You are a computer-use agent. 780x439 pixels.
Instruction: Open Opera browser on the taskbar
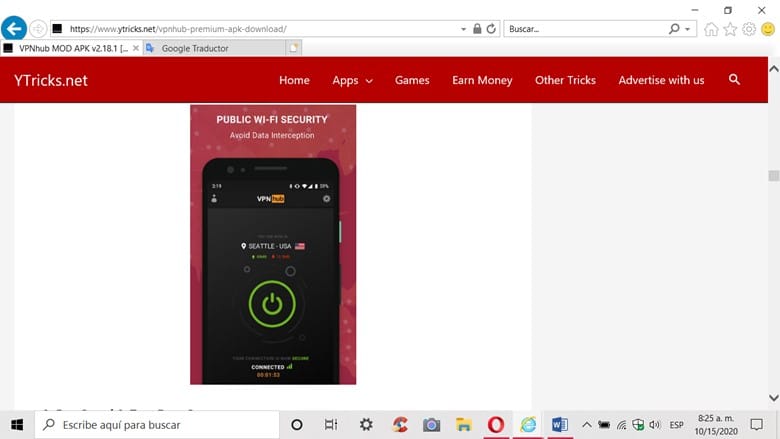pyautogui.click(x=496, y=425)
